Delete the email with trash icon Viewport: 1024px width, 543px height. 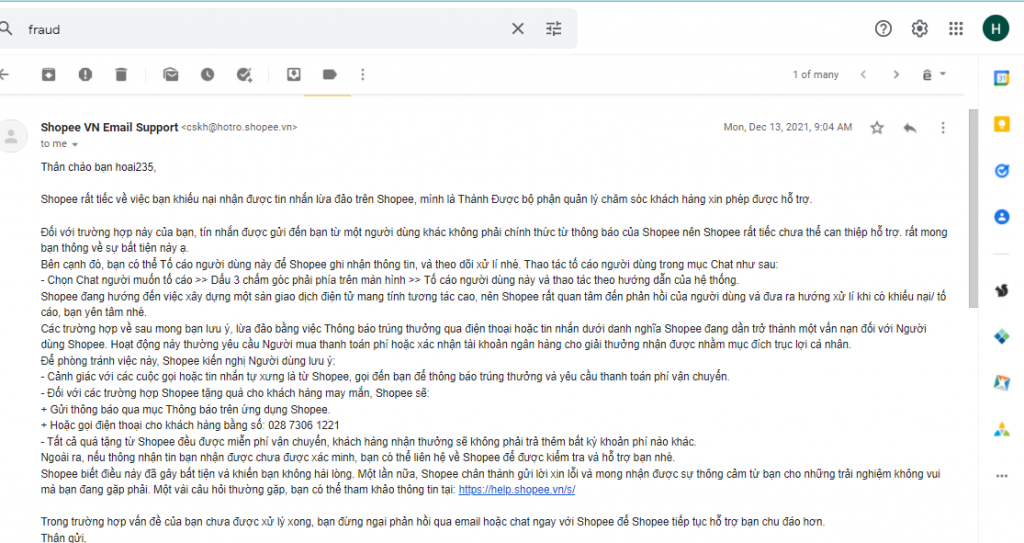(121, 74)
